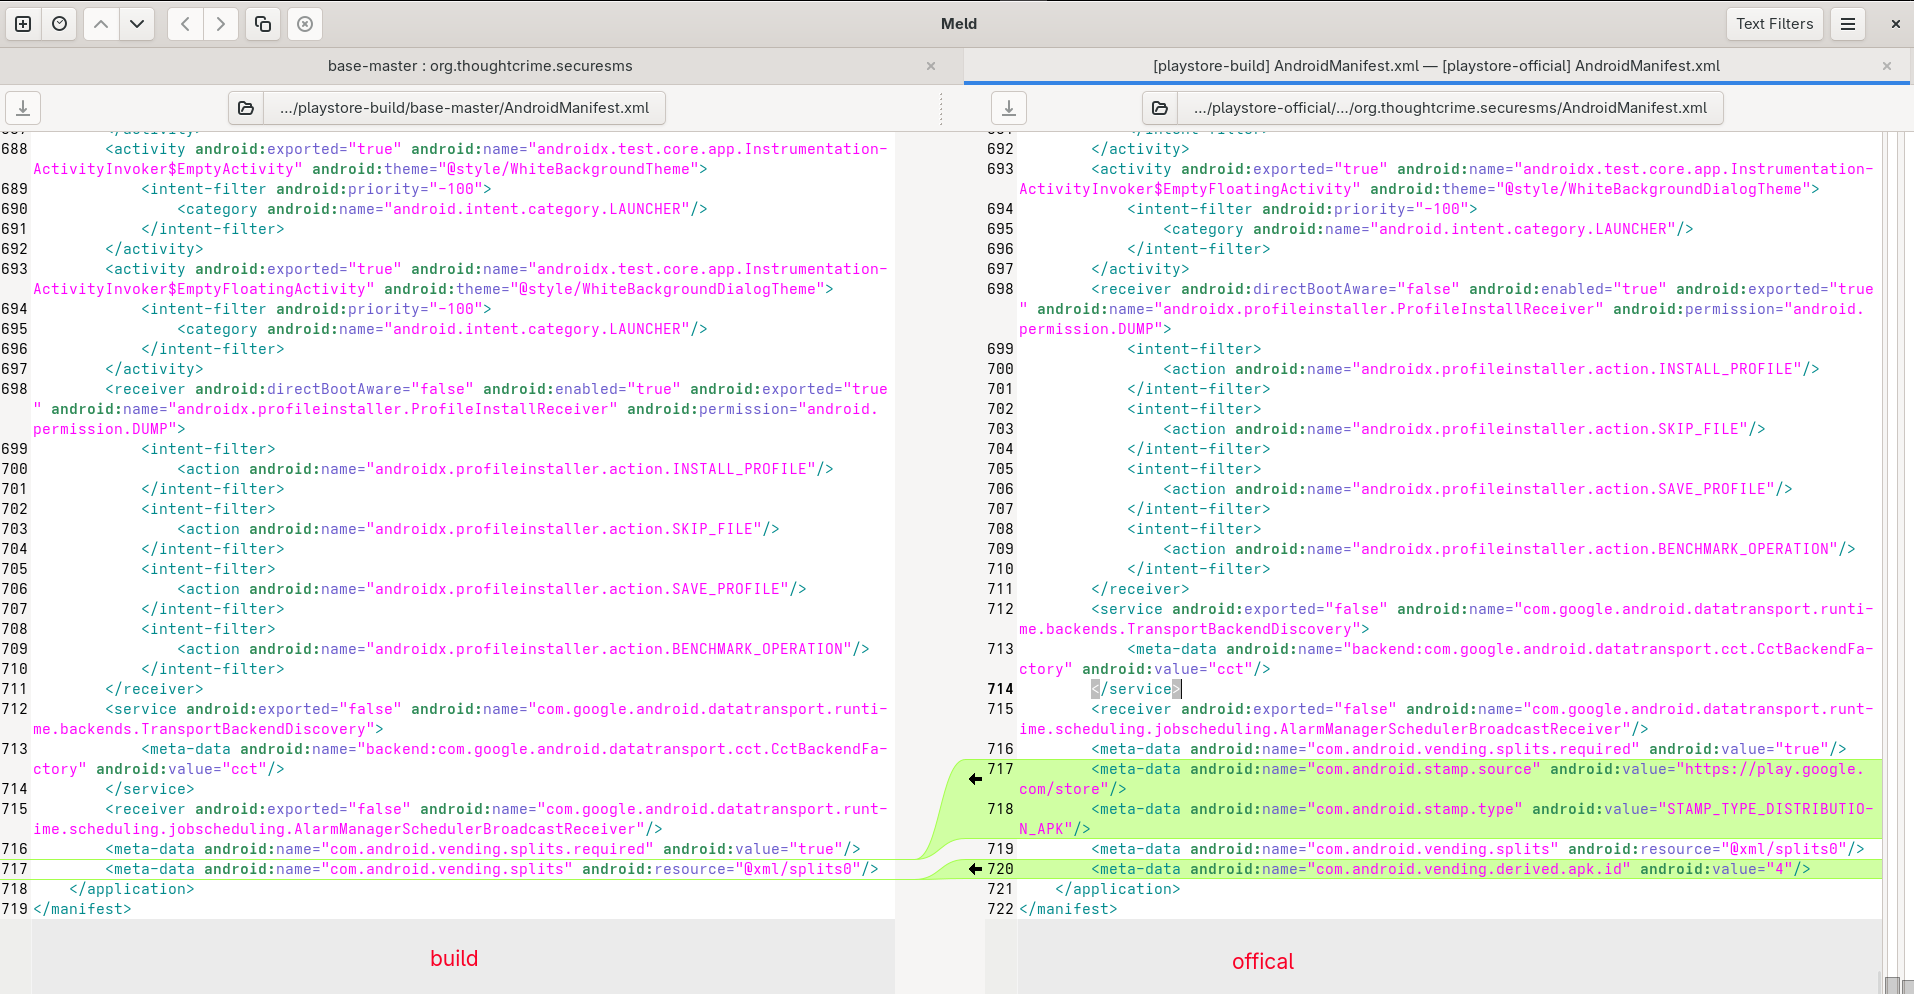
Task: Open the Text Filters dropdown
Action: [1774, 24]
